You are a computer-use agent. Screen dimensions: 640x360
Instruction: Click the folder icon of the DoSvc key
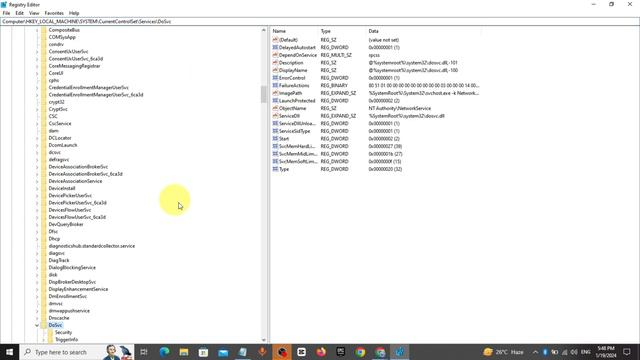(44, 325)
